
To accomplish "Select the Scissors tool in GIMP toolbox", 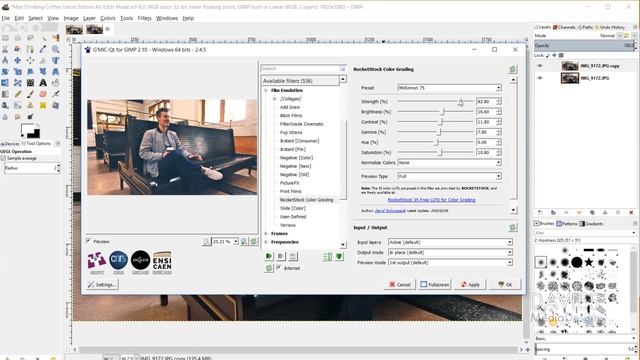I will (x=5, y=49).
